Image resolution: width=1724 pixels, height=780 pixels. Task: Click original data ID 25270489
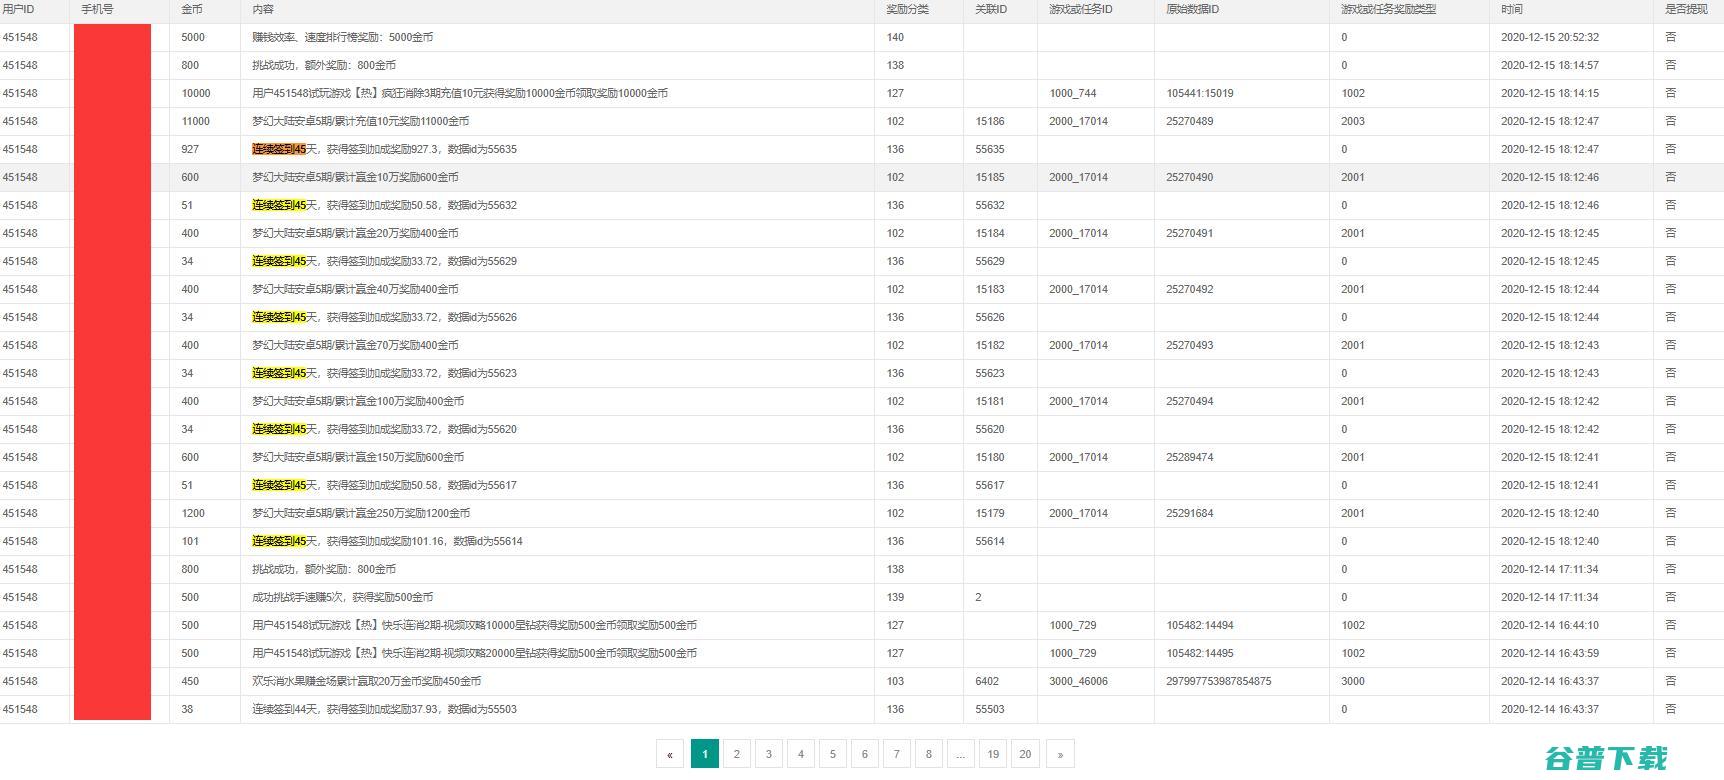pos(1190,121)
